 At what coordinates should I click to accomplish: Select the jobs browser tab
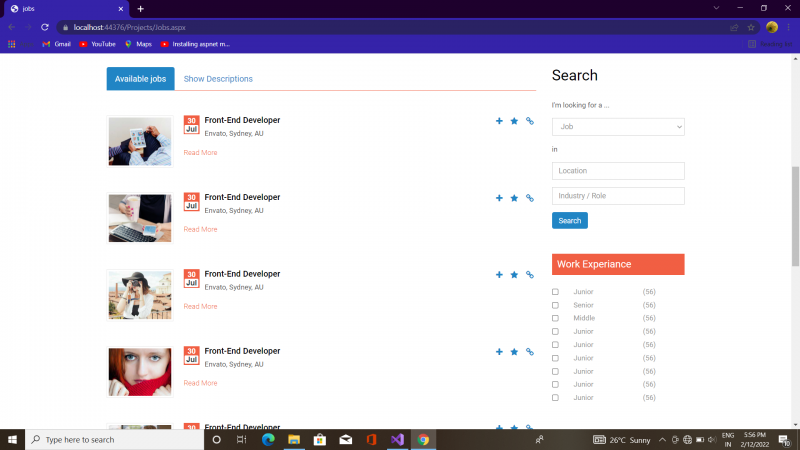coord(66,9)
